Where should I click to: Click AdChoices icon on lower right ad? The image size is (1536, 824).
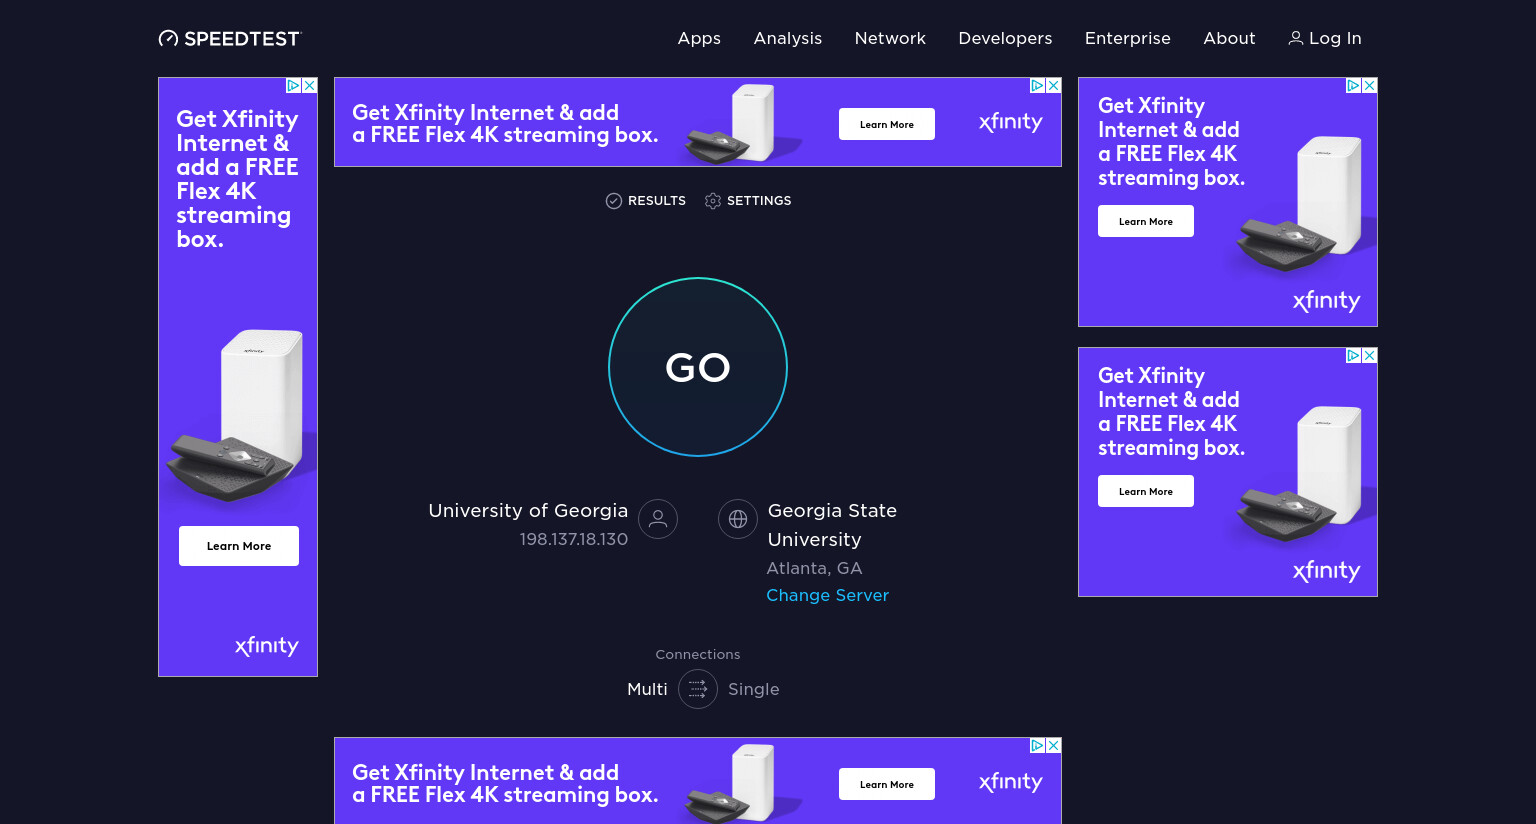[x=1354, y=356]
